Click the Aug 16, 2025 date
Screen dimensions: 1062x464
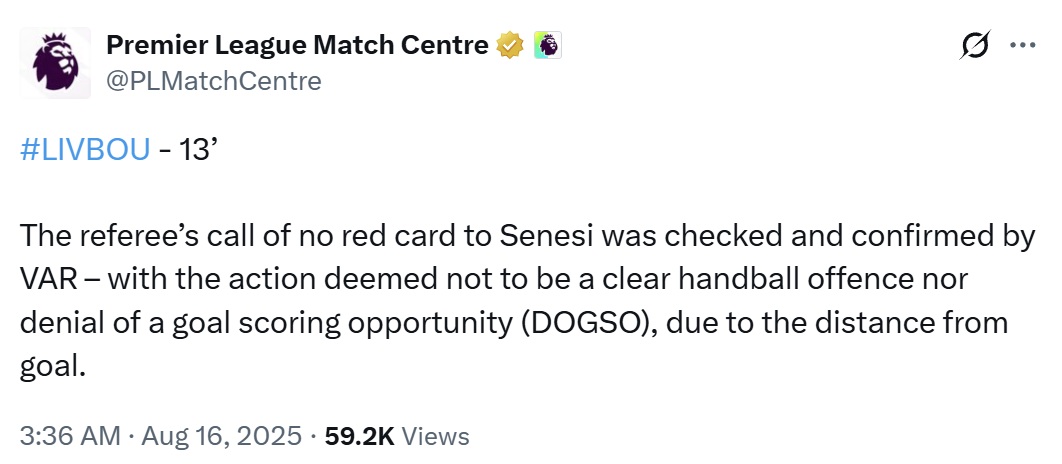point(221,436)
